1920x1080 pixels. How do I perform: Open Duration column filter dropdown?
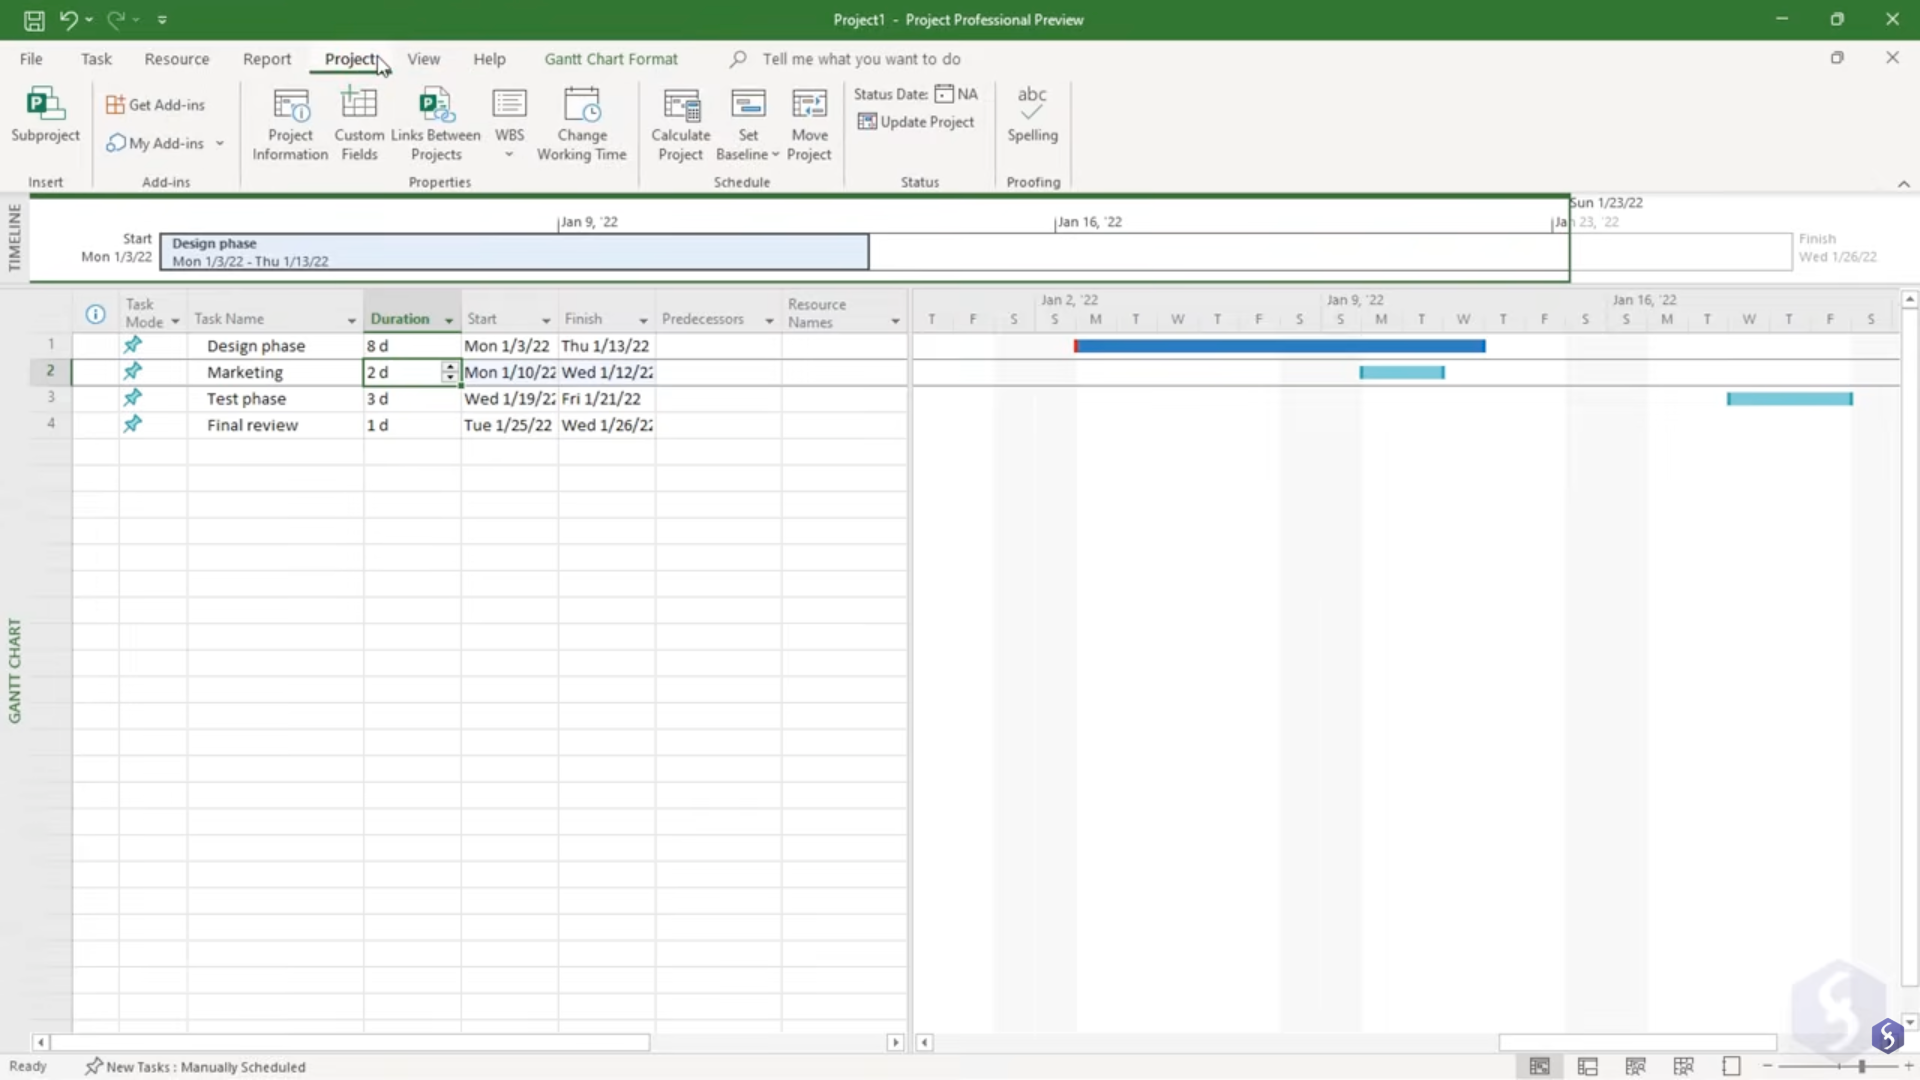[x=449, y=320]
